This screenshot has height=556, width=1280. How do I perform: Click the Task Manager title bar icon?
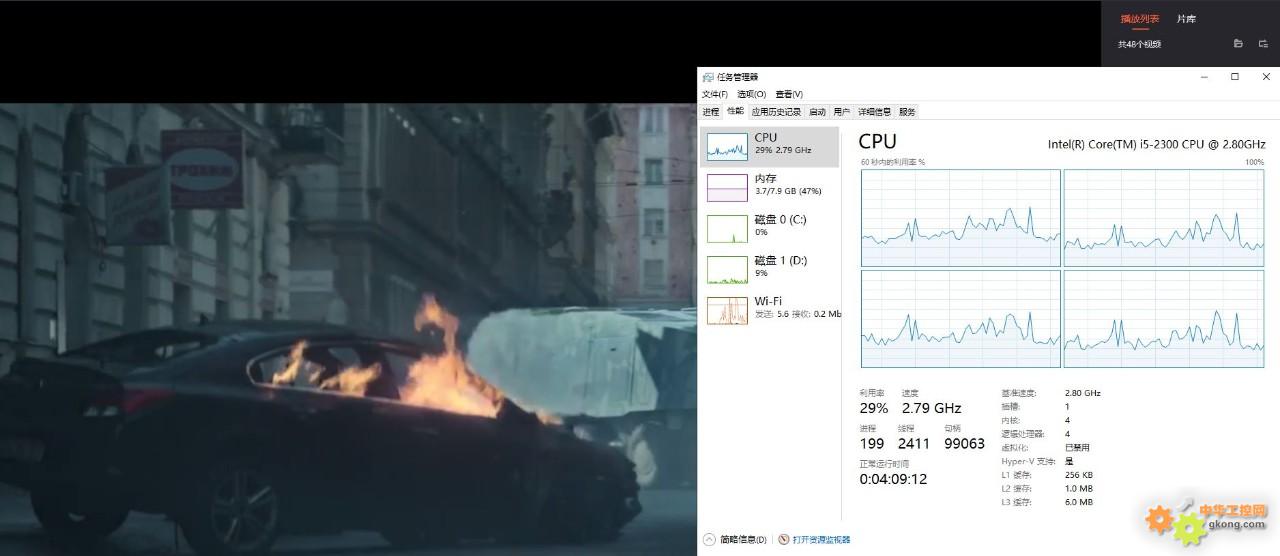tap(708, 77)
